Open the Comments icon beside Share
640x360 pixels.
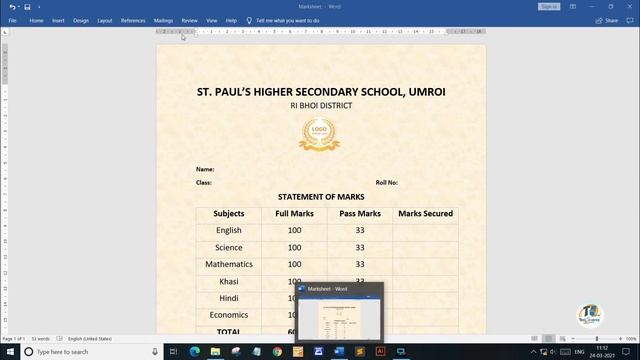point(630,20)
